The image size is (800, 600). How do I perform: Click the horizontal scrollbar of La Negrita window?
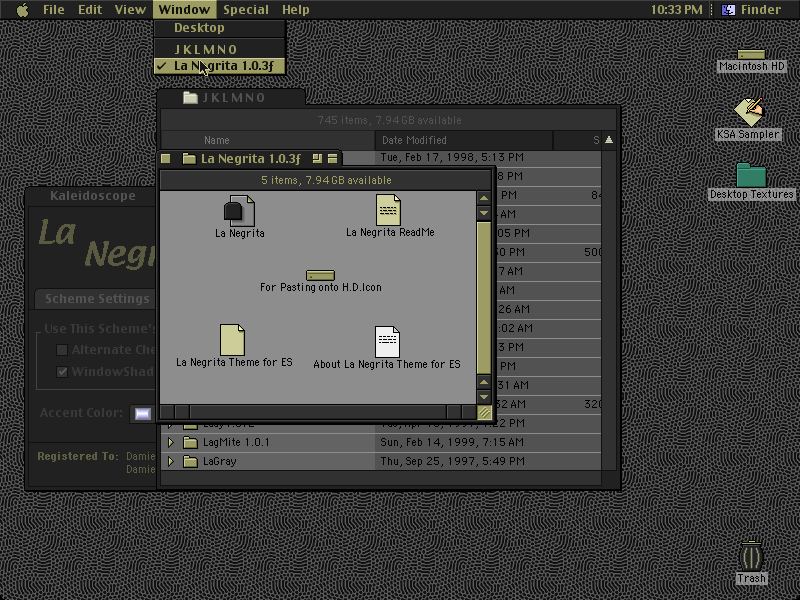coord(318,412)
